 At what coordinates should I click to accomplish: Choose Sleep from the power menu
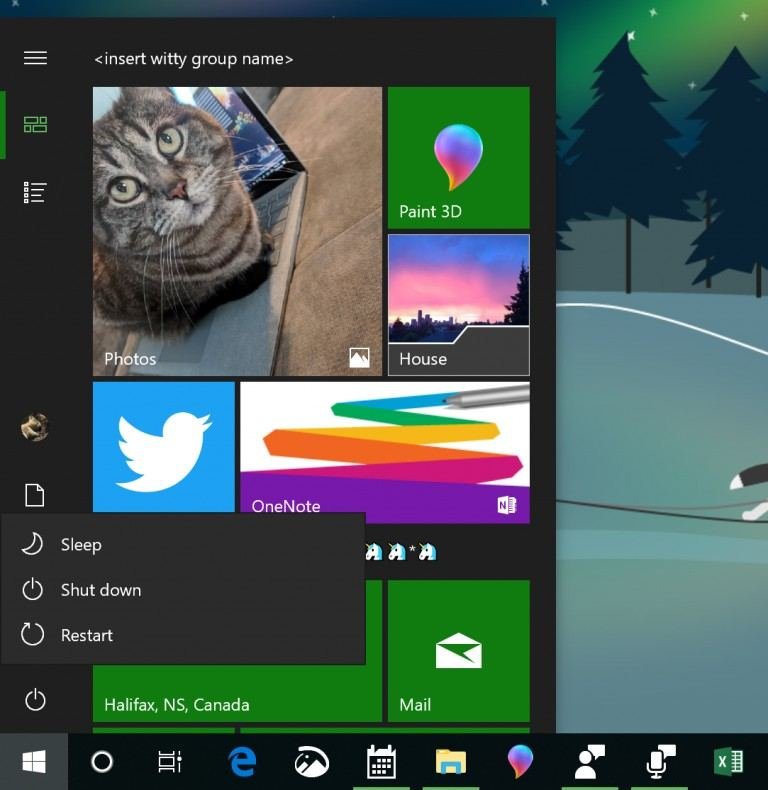(x=80, y=544)
